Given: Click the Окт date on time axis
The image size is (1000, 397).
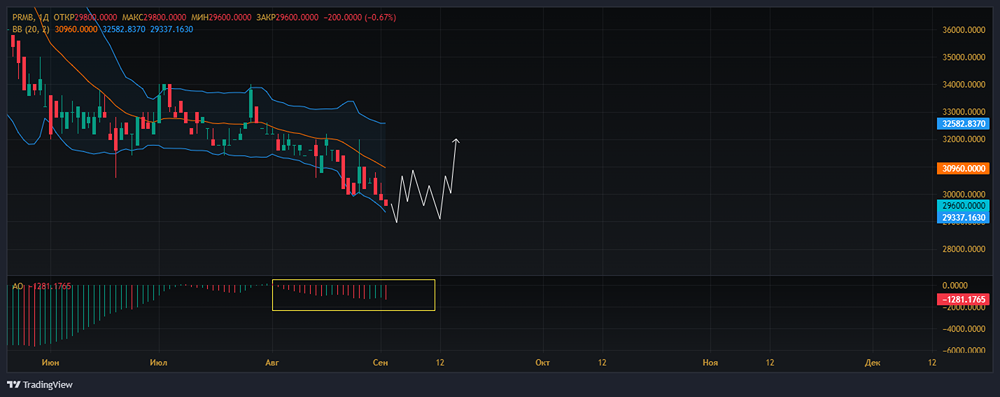Looking at the screenshot, I should [543, 363].
